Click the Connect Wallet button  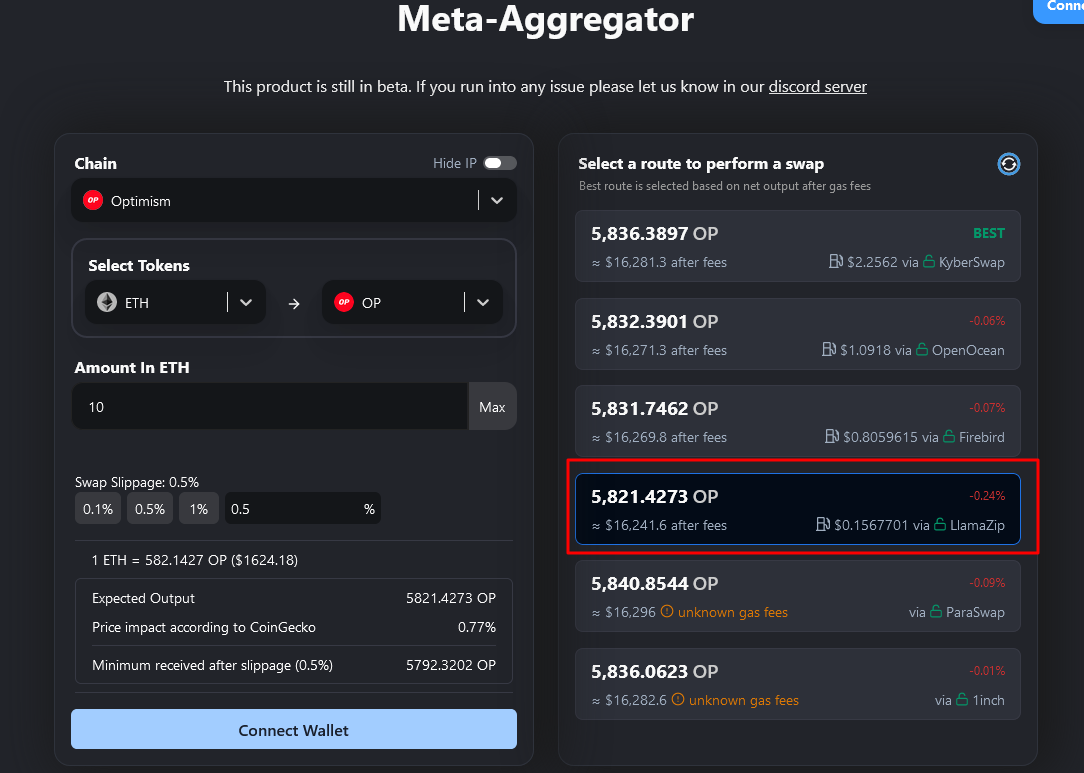pos(293,729)
